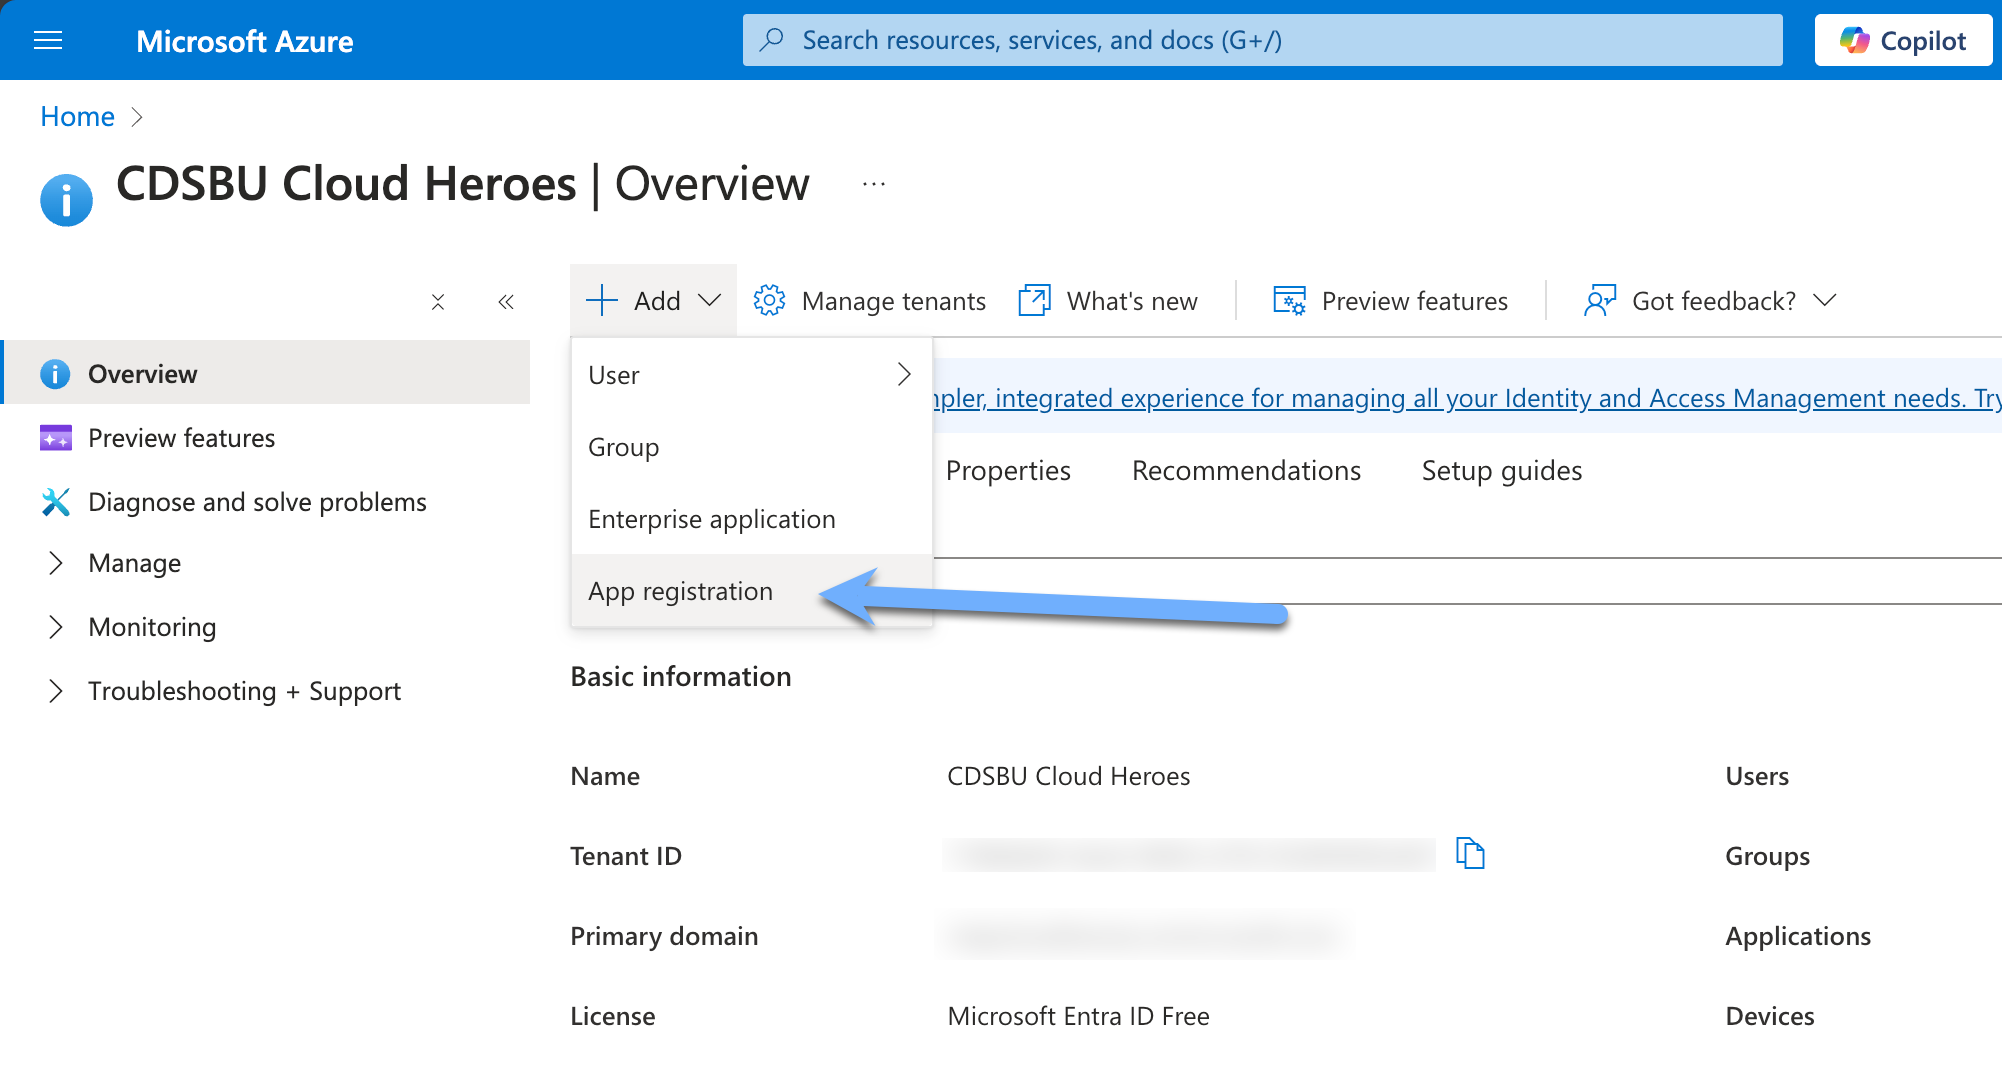Viewport: 2002px width, 1074px height.
Task: Click the Copilot icon in the top bar
Action: (1856, 40)
